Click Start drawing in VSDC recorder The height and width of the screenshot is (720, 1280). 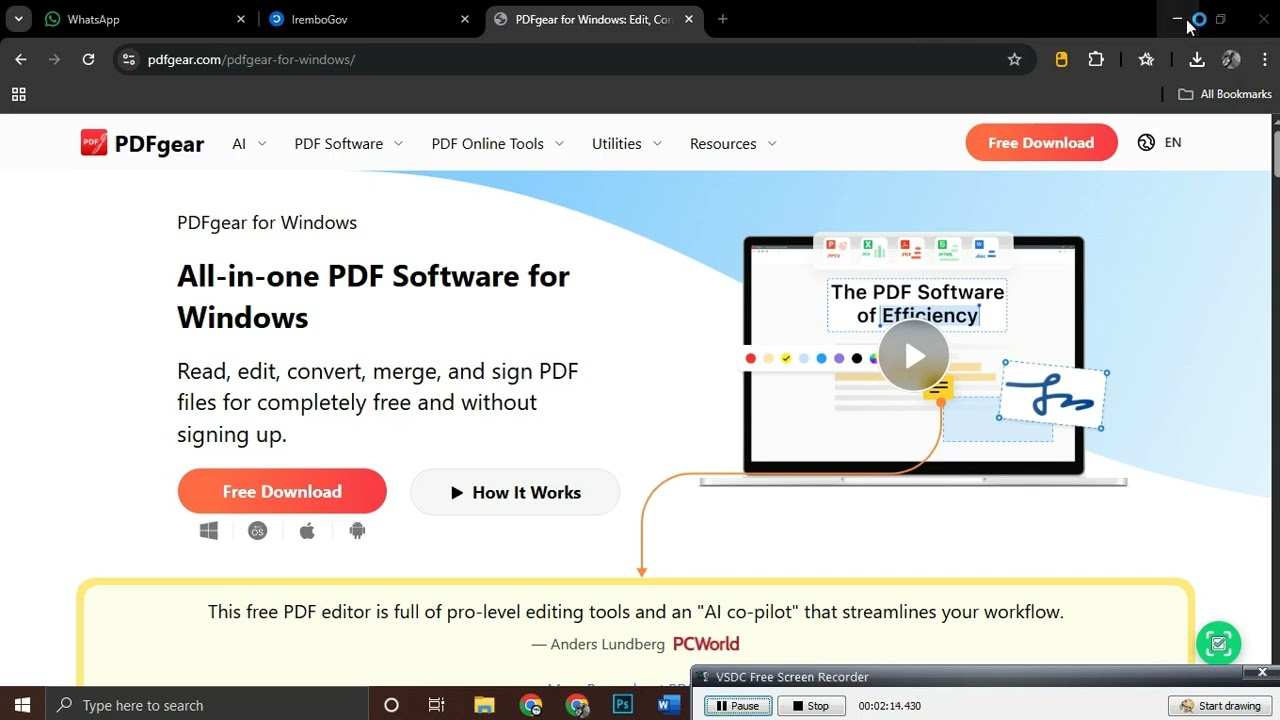point(1220,706)
